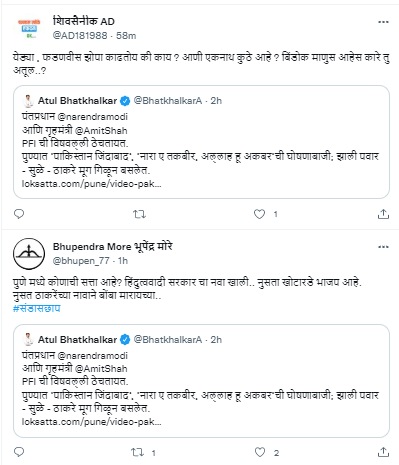
Task: Reply to the शिवसैनिक AD tweet
Action: (x=19, y=214)
